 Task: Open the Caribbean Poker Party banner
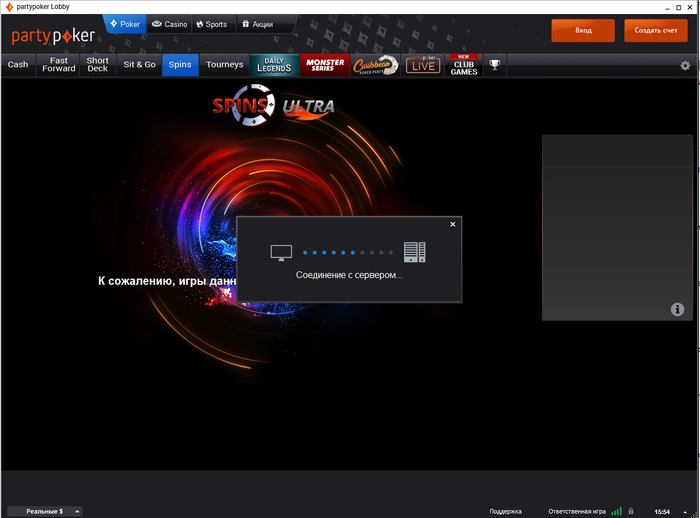(375, 65)
